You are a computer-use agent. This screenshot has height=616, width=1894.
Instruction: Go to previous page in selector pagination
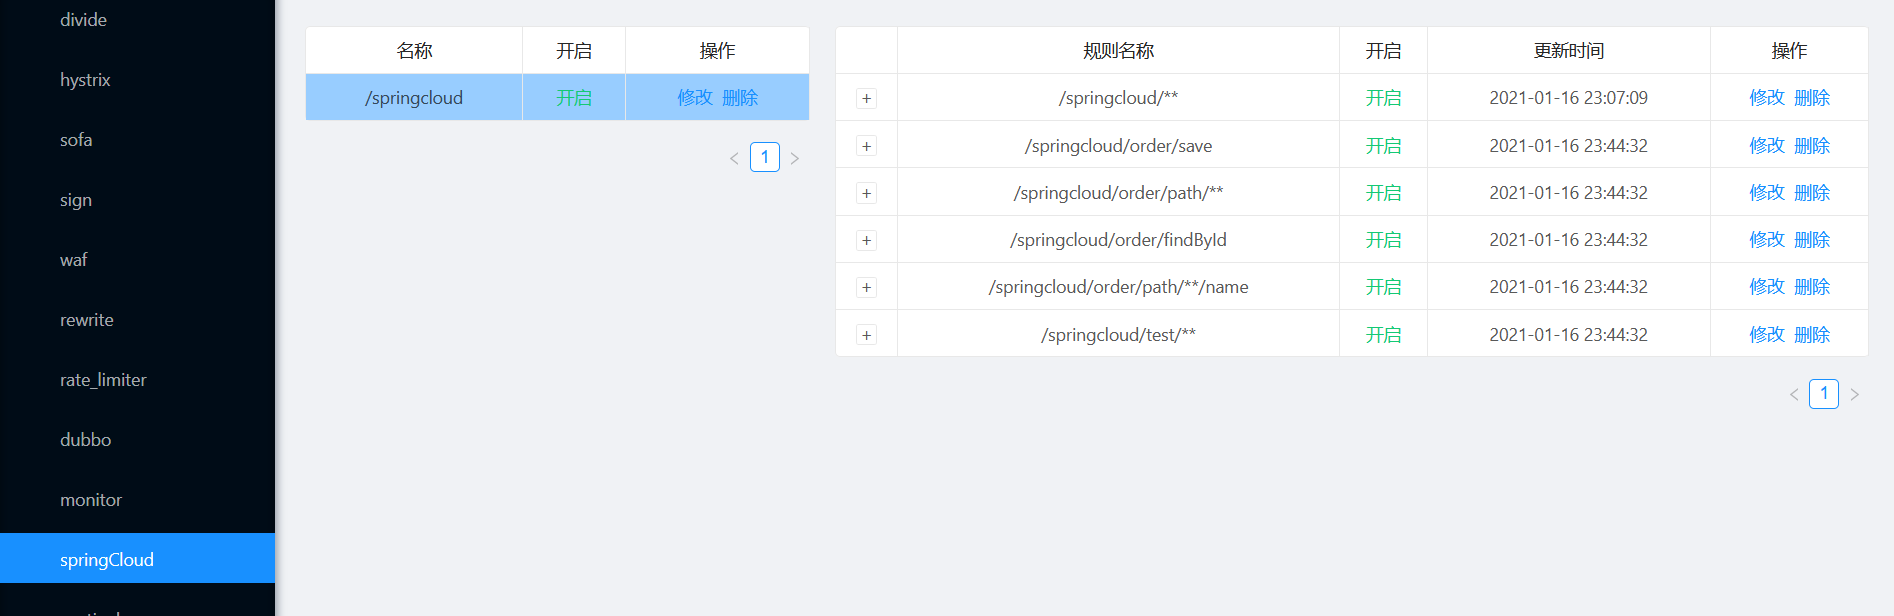click(734, 158)
